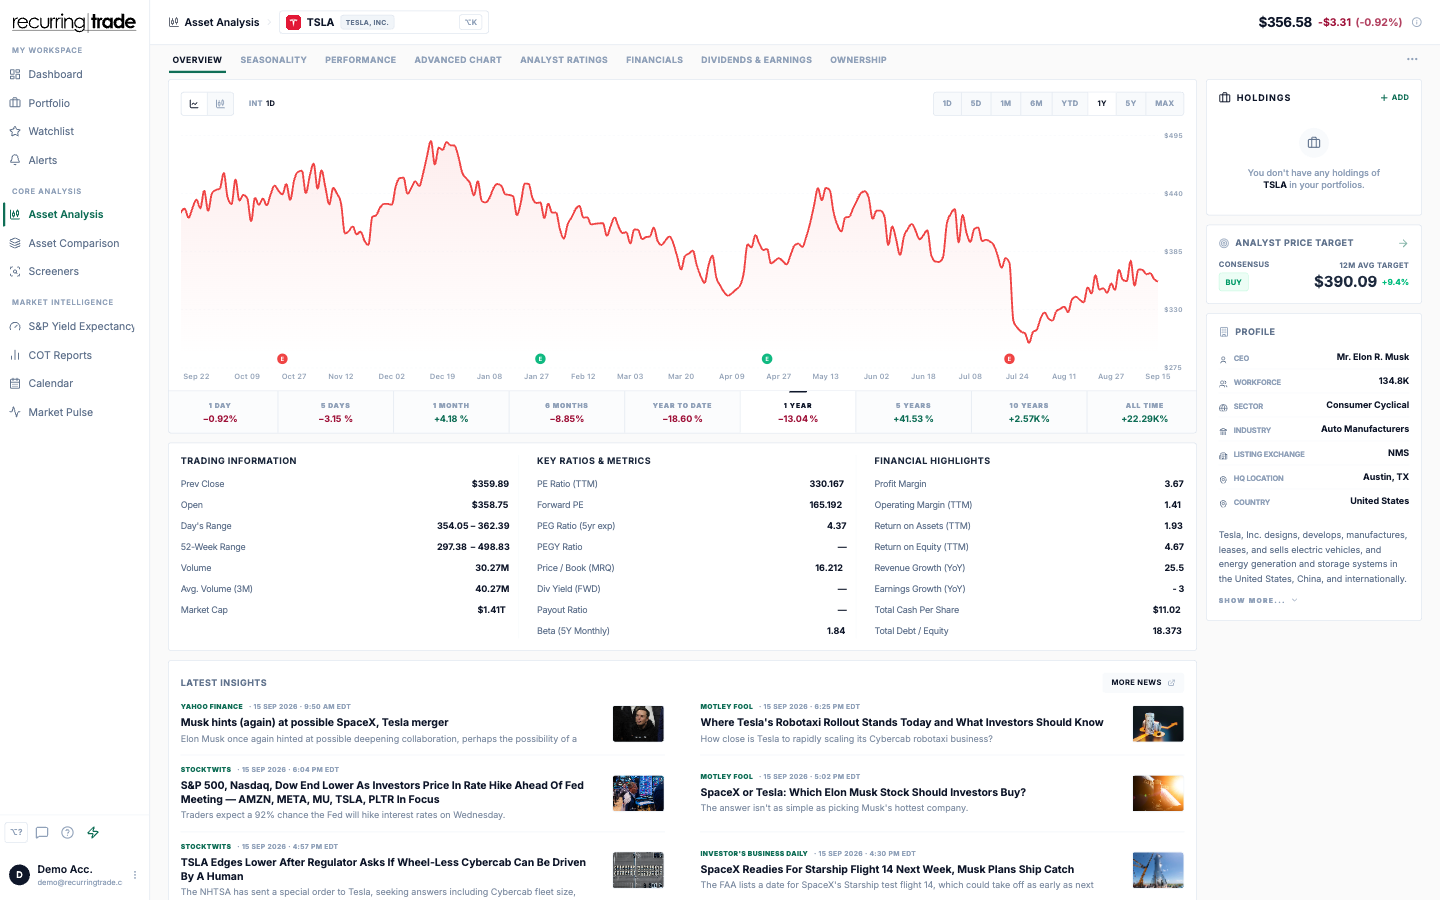Select the 10 Years performance tile
This screenshot has height=900, width=1440.
click(x=1028, y=412)
